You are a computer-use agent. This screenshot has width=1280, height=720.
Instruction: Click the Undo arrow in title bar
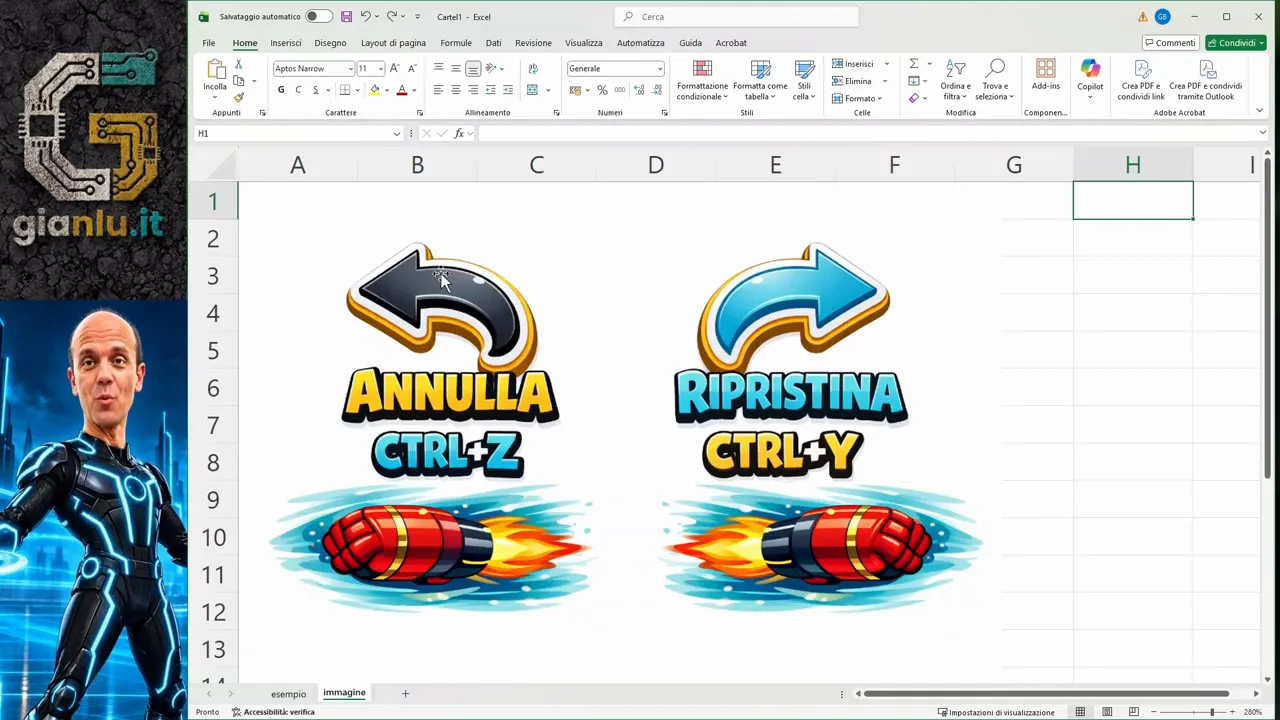[x=365, y=17]
